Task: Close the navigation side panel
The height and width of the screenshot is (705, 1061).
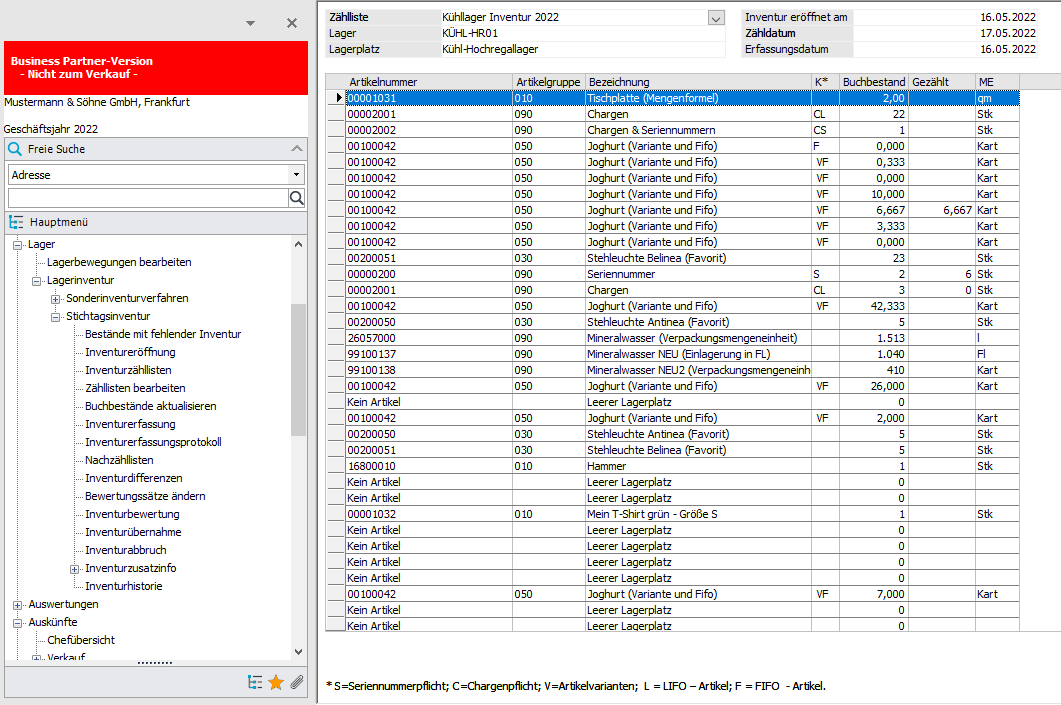Action: (x=292, y=23)
